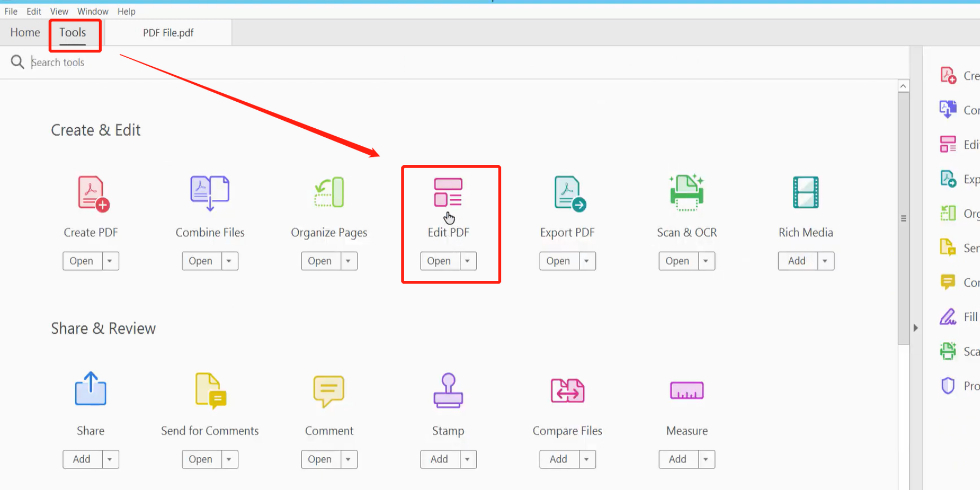
Task: Open the Window menu
Action: [93, 12]
